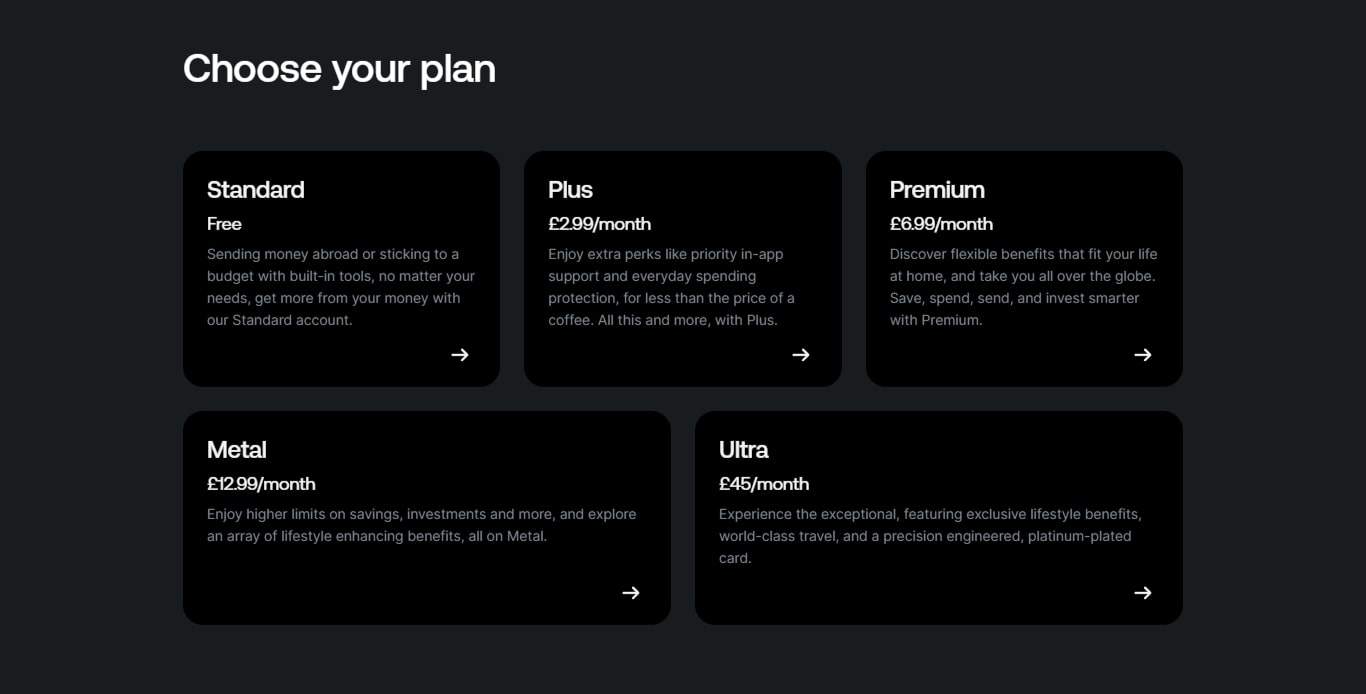Viewport: 1366px width, 694px height.
Task: Click Metal's higher limits description
Action: click(421, 525)
